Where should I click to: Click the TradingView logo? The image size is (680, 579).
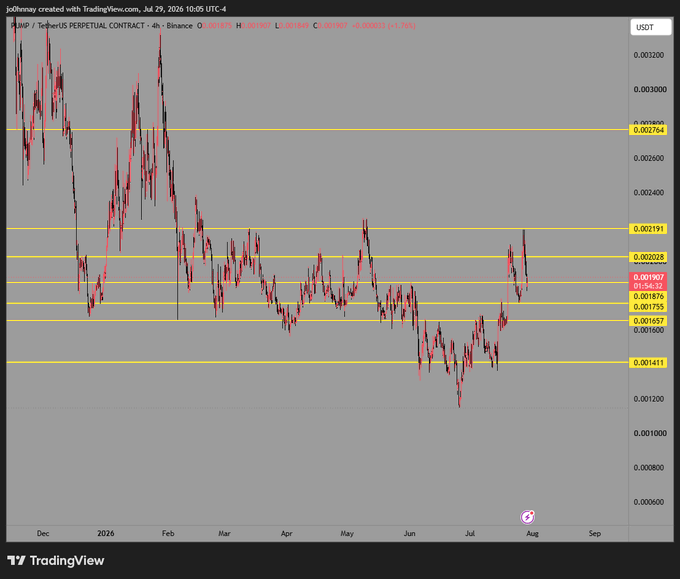click(56, 561)
